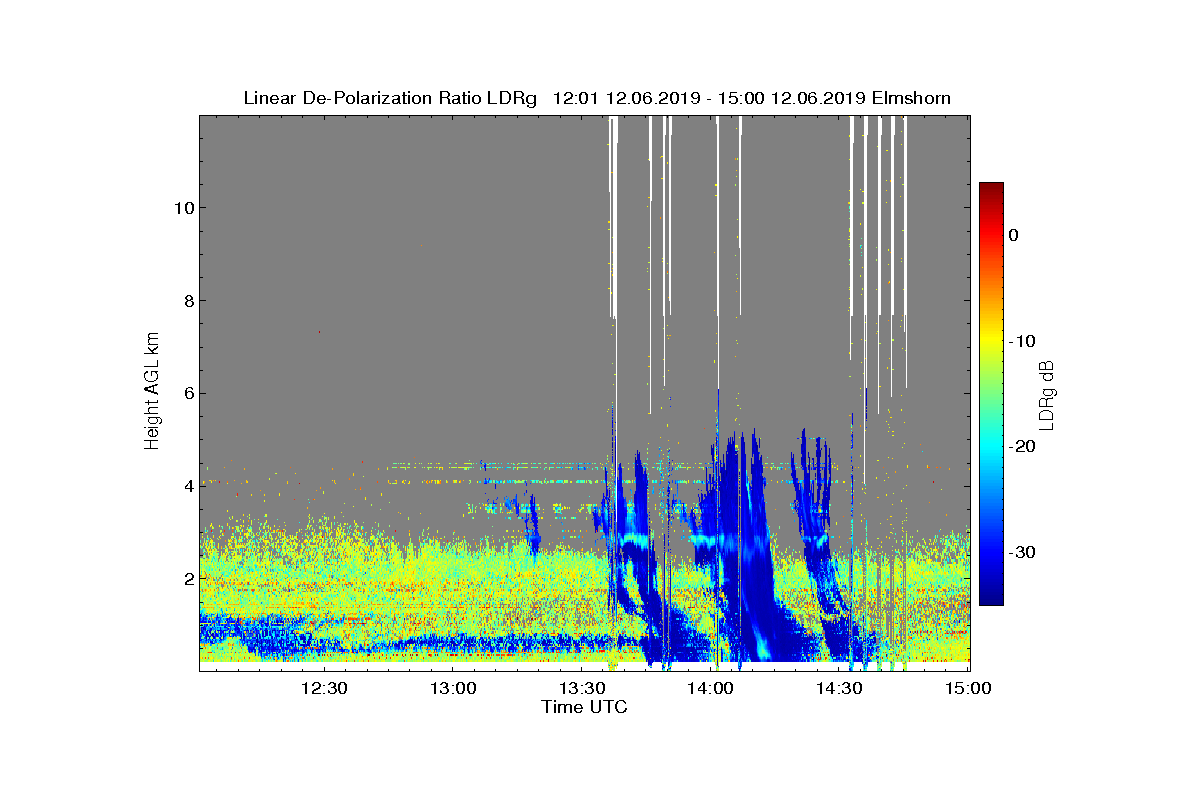Click the 'Time UTC' x-axis label
Screen dimensions: 1200x800
click(584, 707)
